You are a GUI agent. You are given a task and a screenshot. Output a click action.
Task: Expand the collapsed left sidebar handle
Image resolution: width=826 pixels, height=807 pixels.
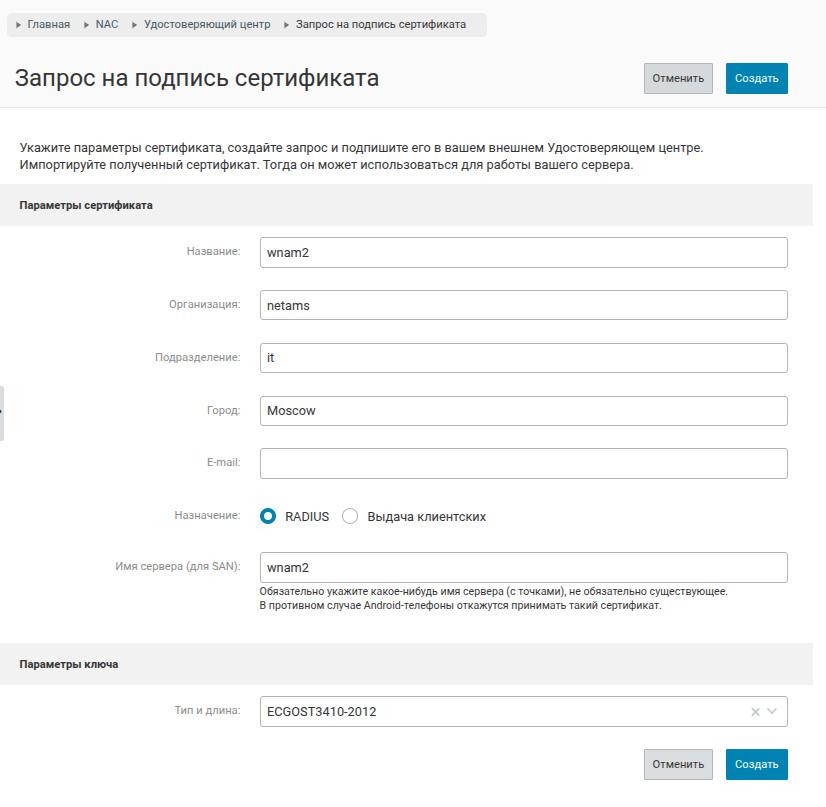2,412
